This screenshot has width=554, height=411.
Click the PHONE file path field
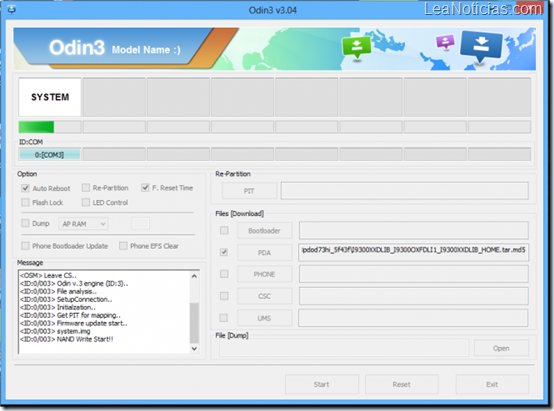click(414, 274)
